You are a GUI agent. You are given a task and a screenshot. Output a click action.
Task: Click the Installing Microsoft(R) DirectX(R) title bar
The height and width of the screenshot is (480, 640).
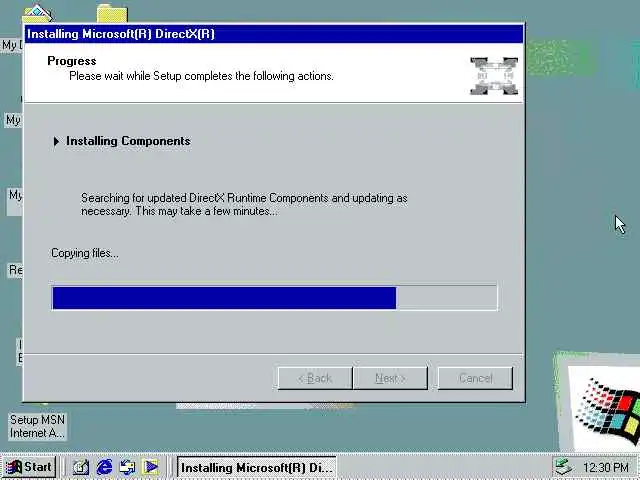coord(274,34)
